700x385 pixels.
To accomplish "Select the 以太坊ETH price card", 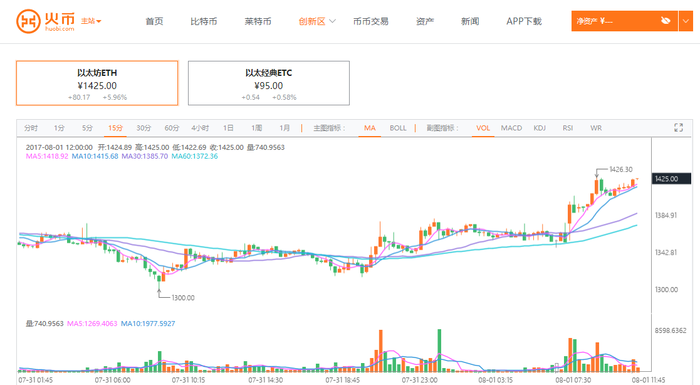I will pyautogui.click(x=97, y=83).
